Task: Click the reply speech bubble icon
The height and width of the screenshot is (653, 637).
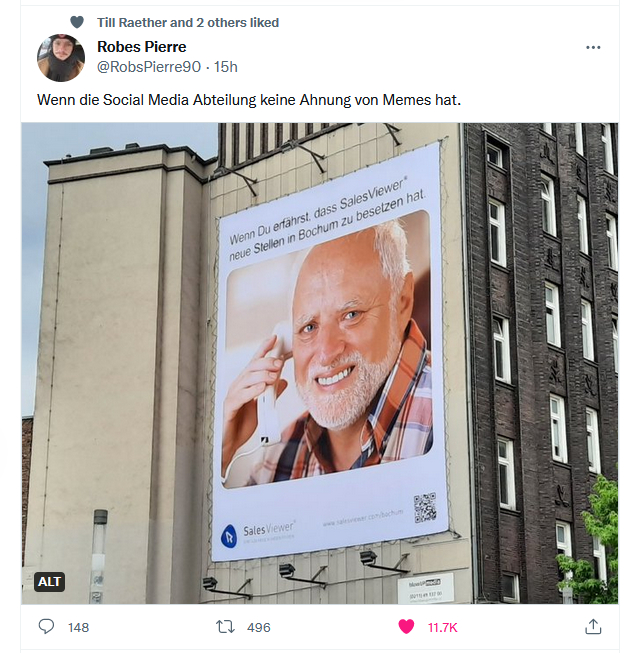Action: 46,626
